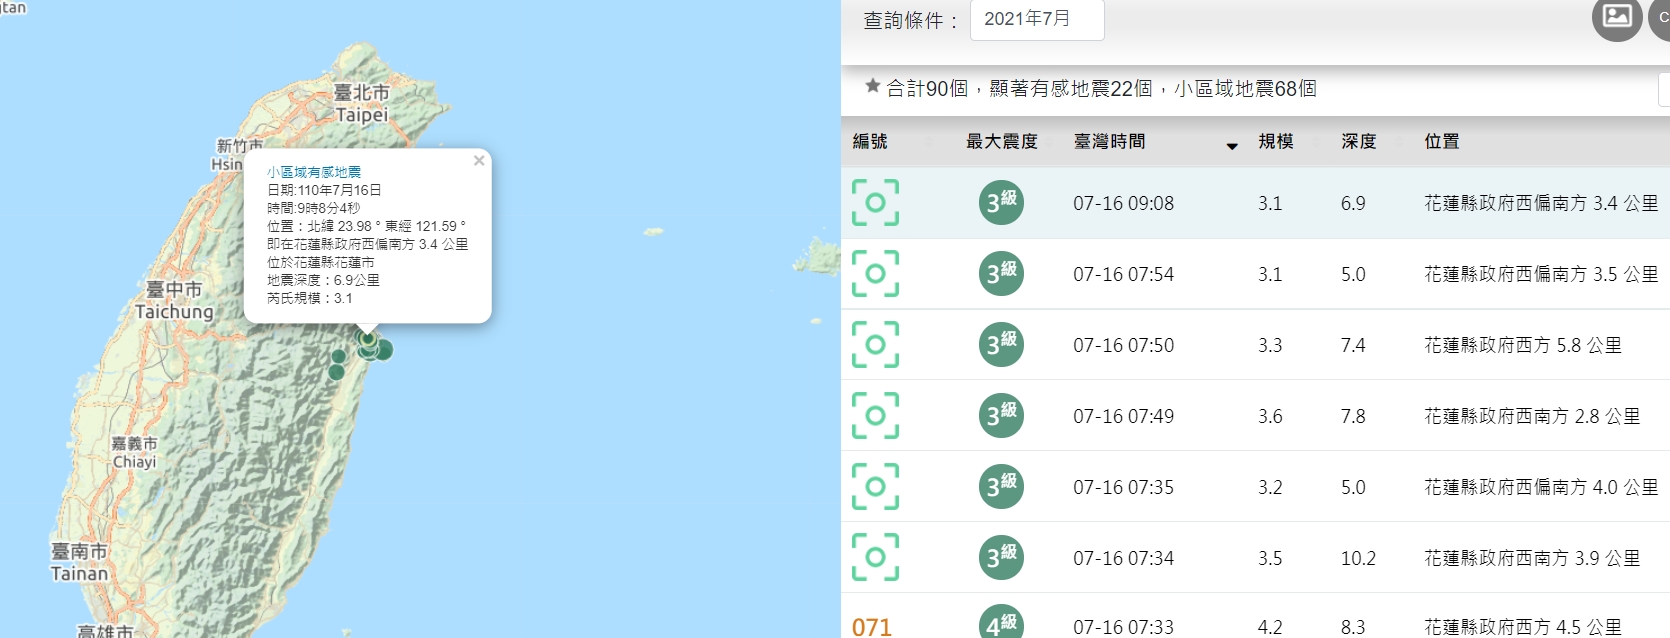The width and height of the screenshot is (1670, 638).
Task: Click the image export round icon
Action: click(1617, 16)
